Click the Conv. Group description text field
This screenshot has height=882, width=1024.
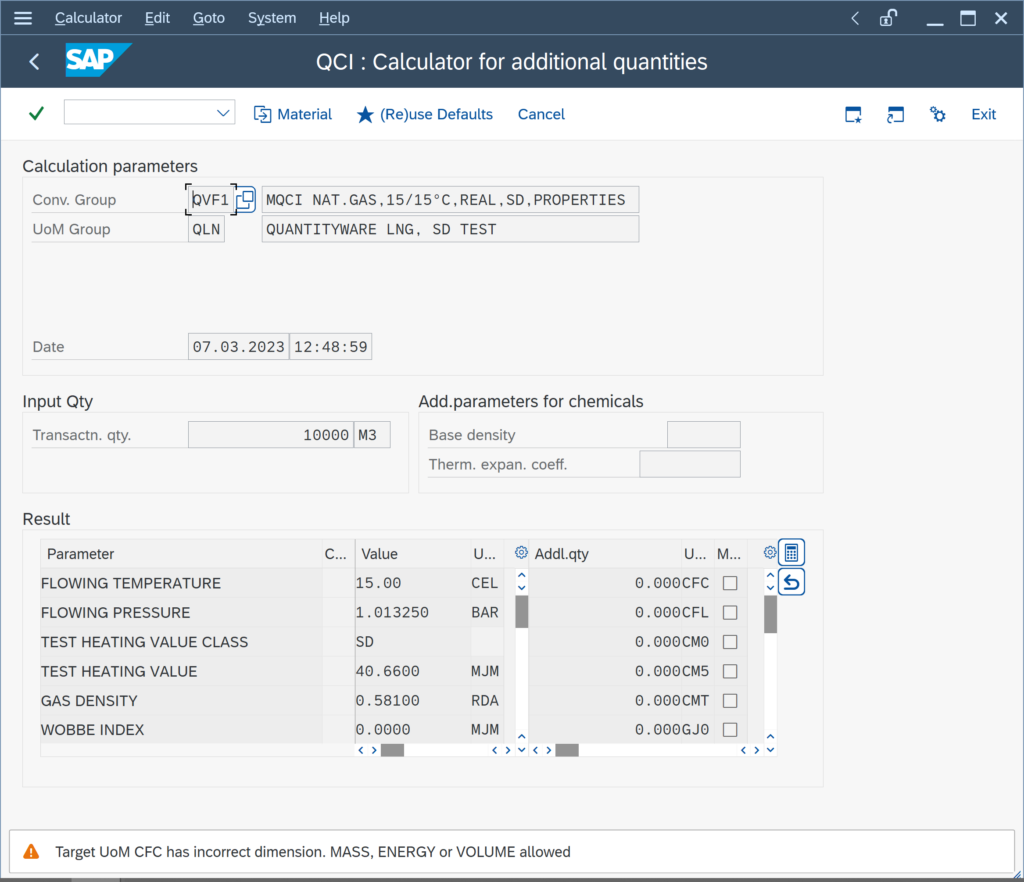click(450, 200)
